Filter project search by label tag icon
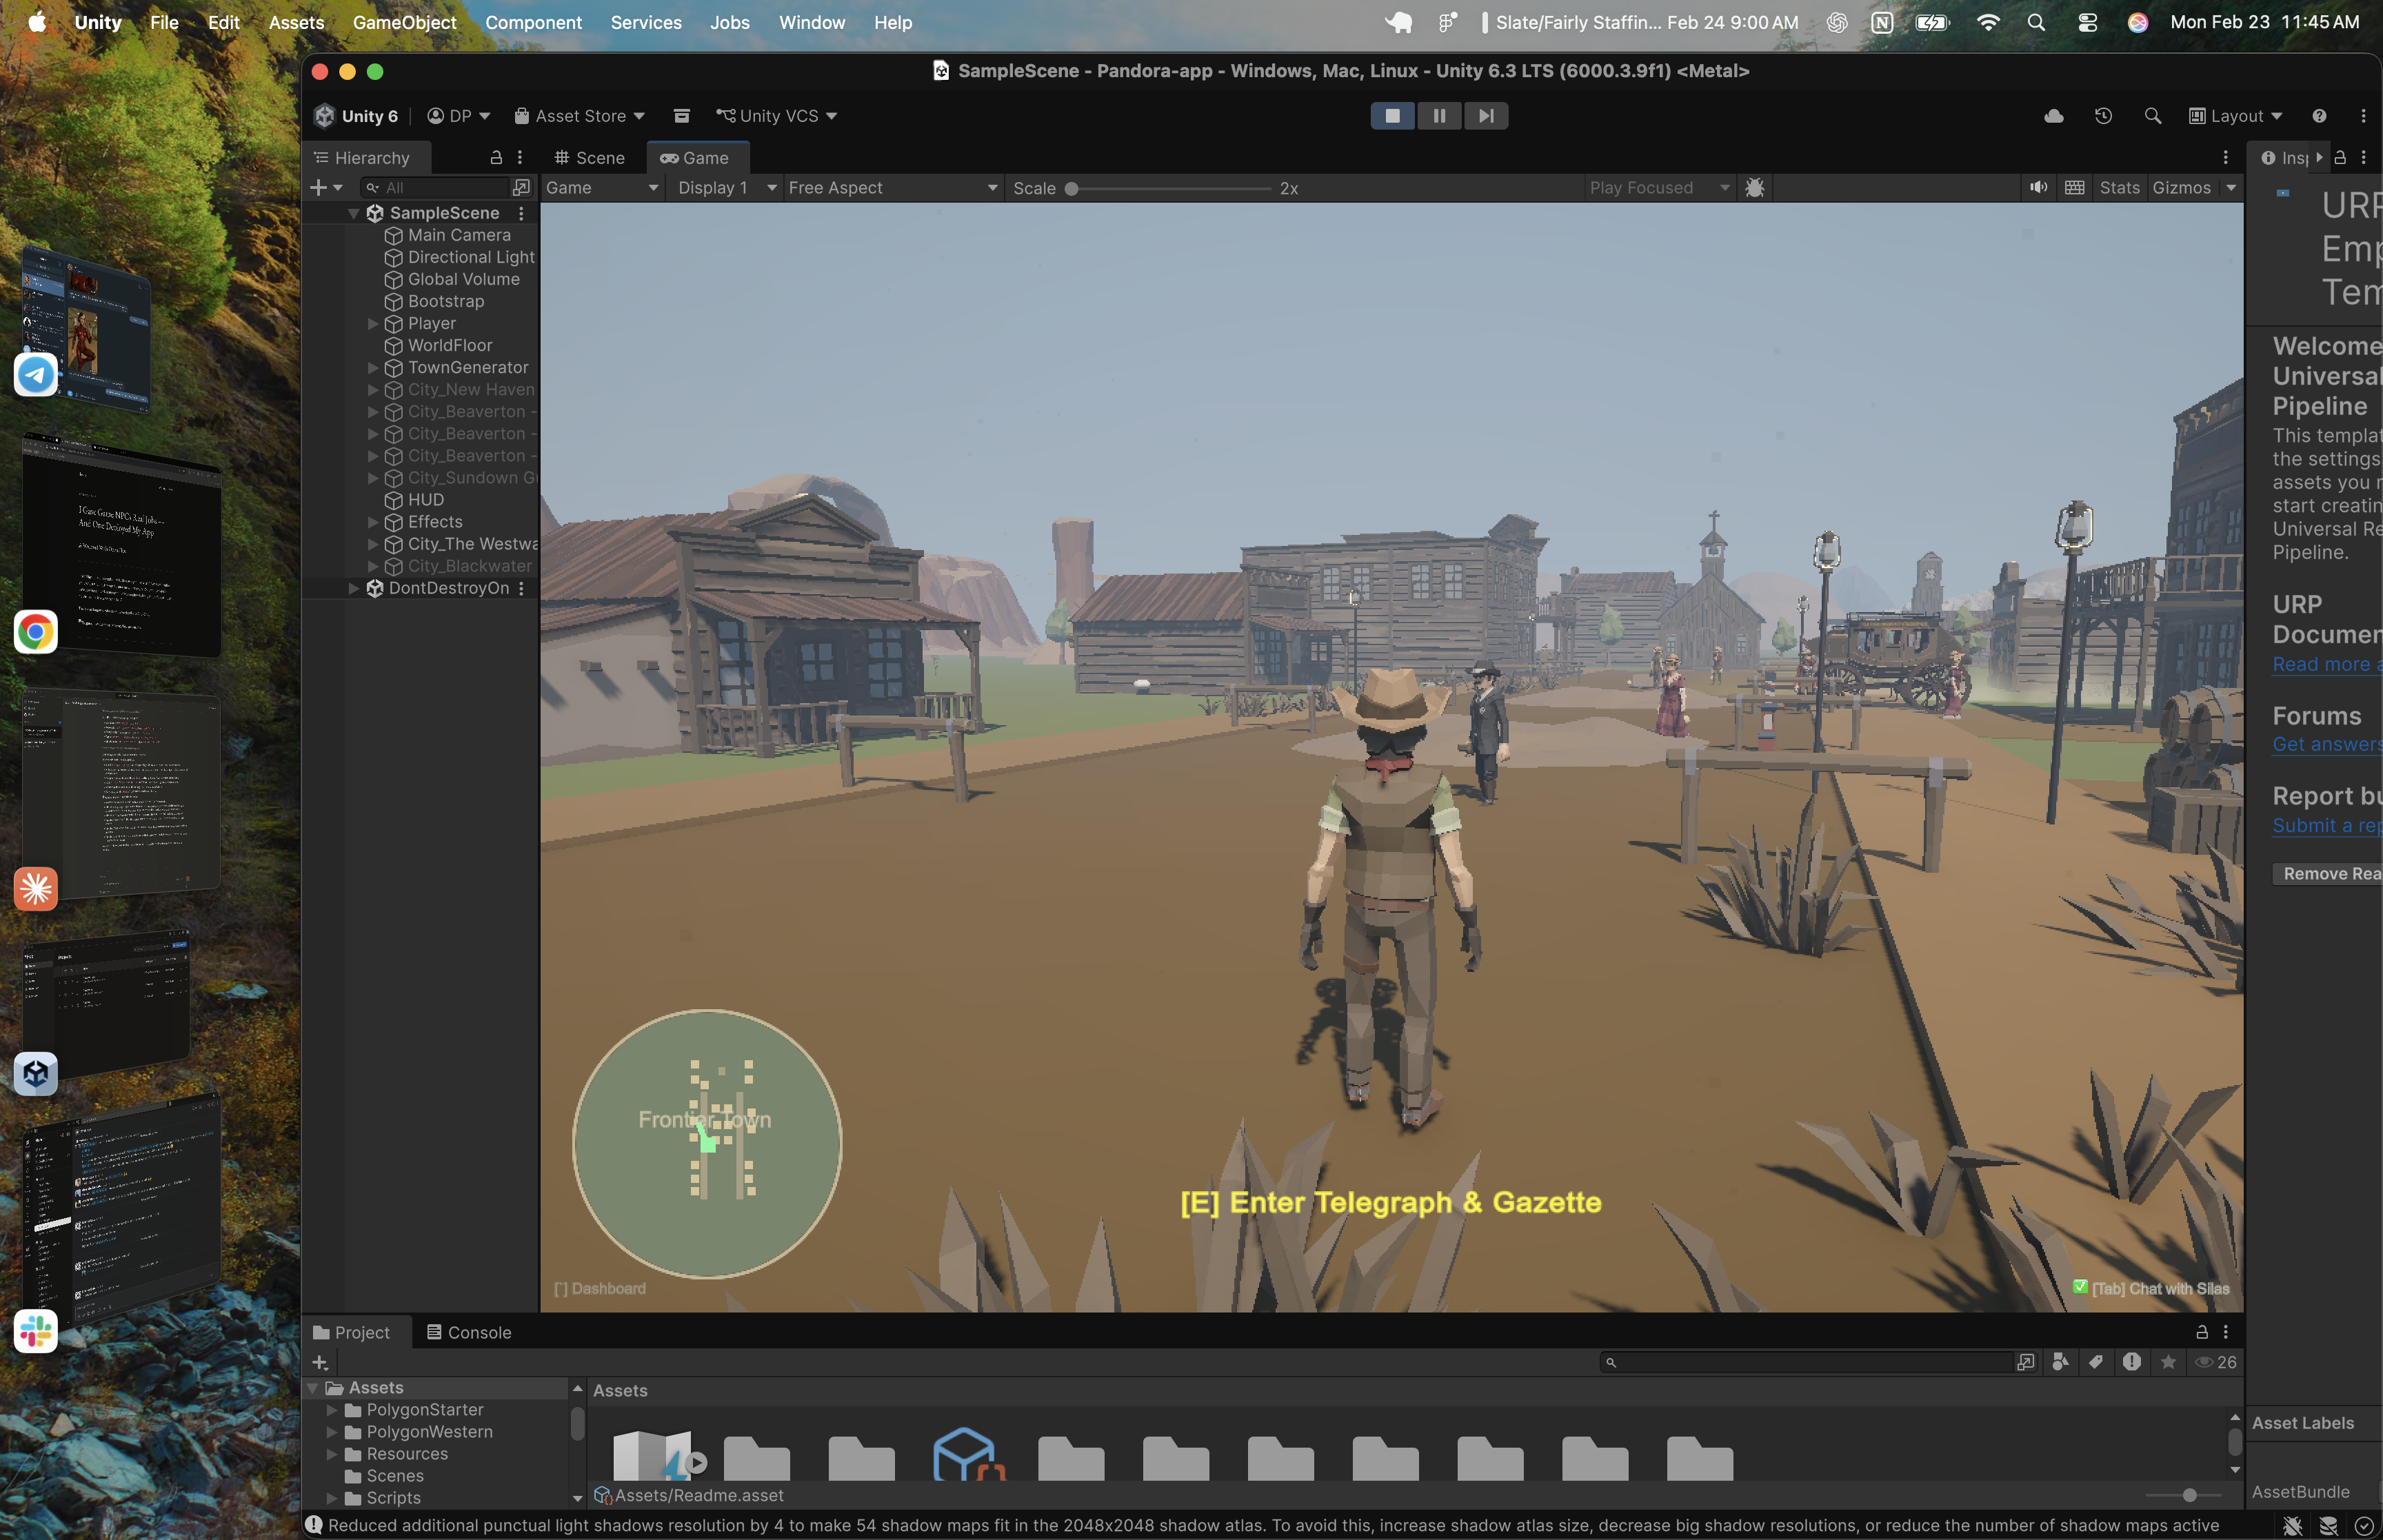This screenshot has width=2383, height=1540. pos(2096,1362)
